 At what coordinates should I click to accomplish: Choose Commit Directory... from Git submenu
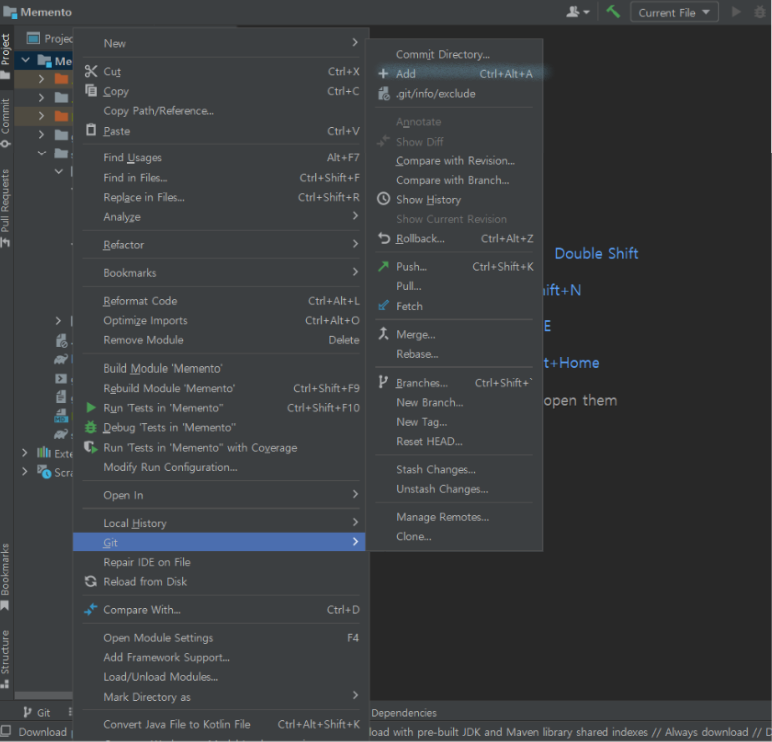click(455, 54)
